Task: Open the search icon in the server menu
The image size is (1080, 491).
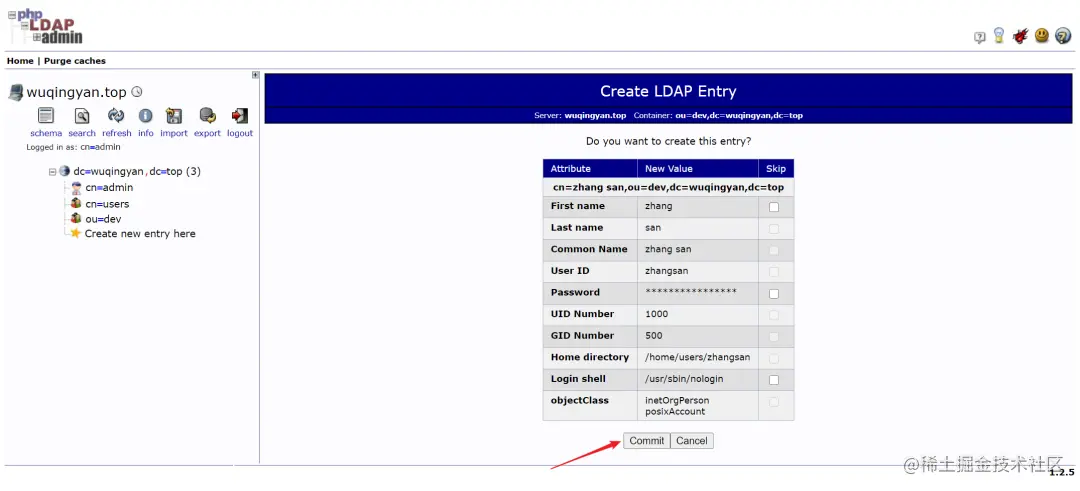Action: tap(82, 116)
